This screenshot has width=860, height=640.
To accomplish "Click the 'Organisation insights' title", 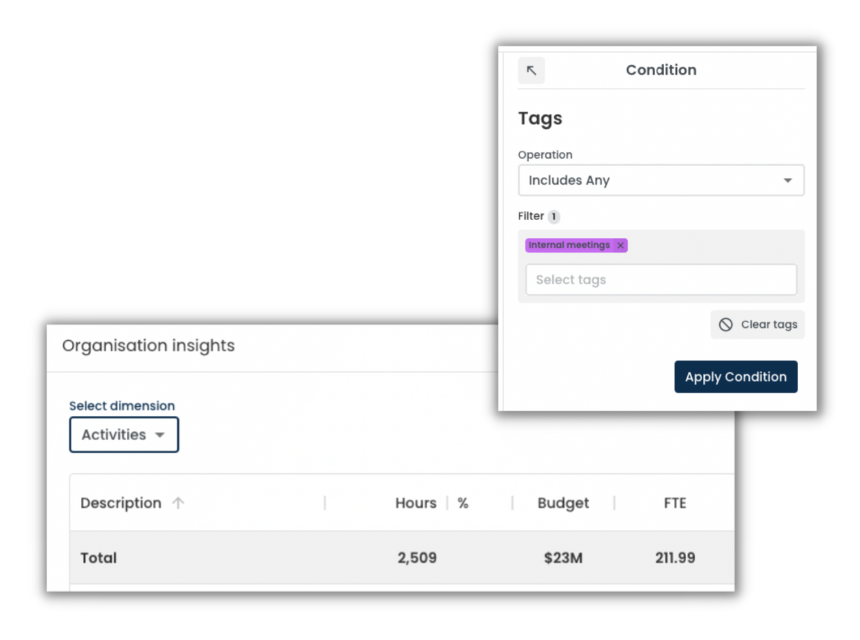I will pyautogui.click(x=148, y=346).
